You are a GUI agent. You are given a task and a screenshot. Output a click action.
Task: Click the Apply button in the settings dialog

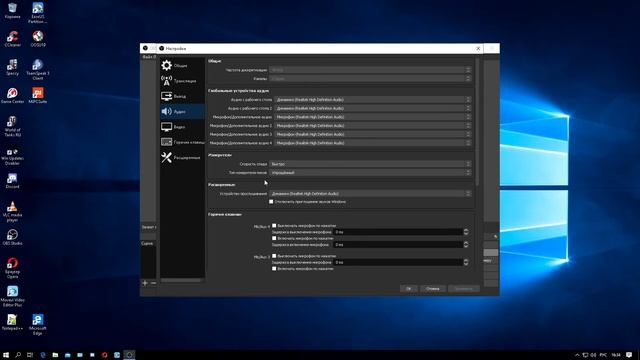(464, 289)
